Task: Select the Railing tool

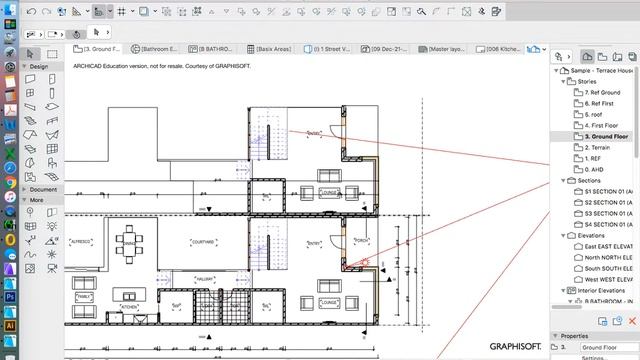Action: pos(52,121)
